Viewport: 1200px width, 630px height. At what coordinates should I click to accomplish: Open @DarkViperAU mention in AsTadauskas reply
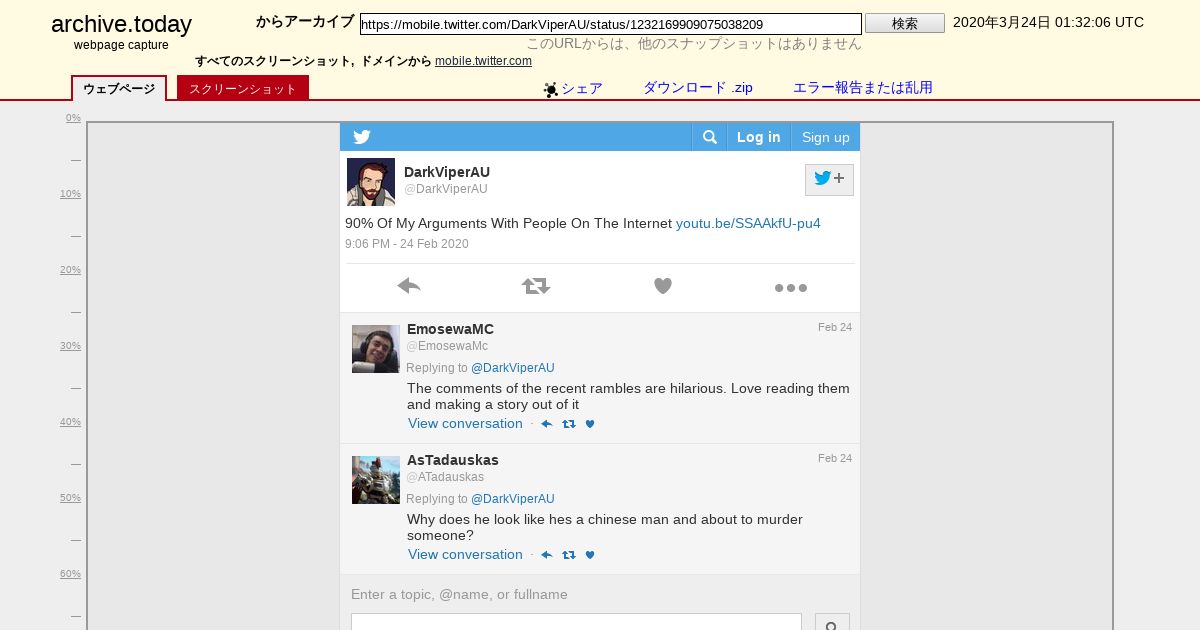(x=513, y=499)
